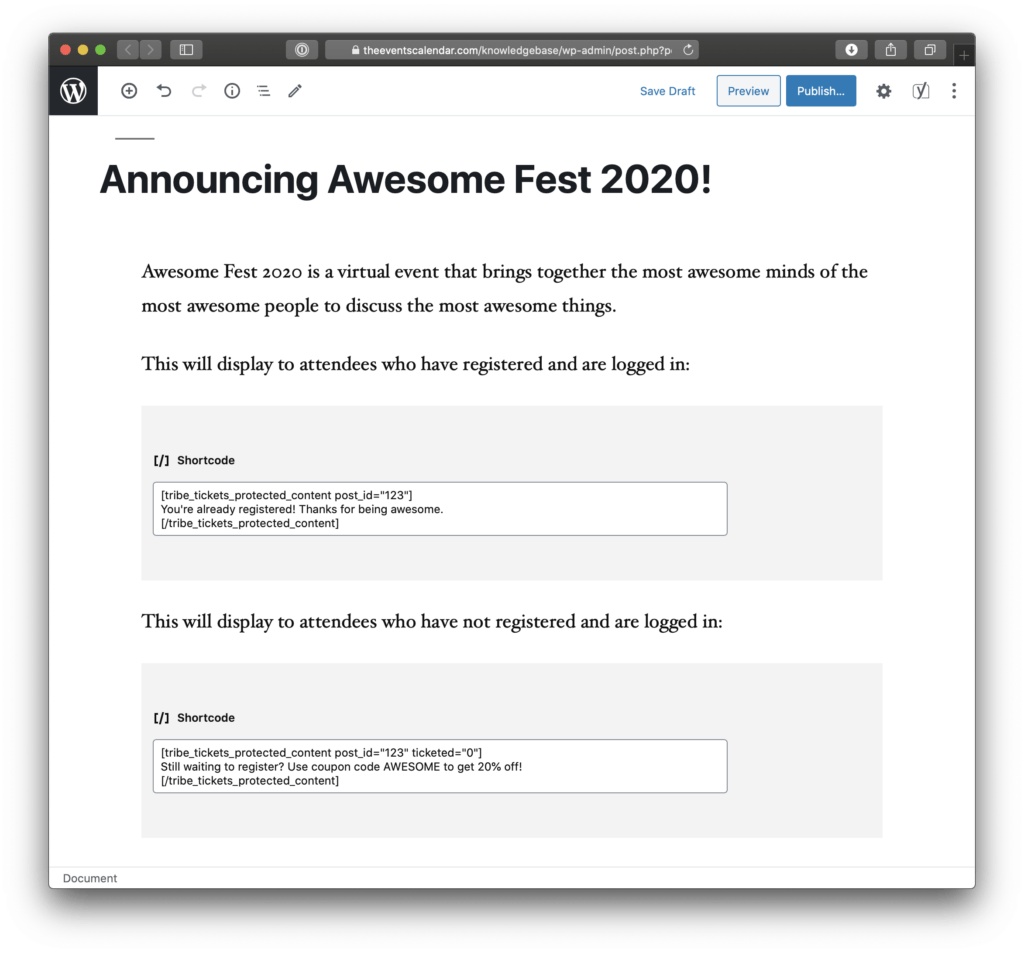This screenshot has height=953, width=1024.
Task: Toggle the browser sidebar
Action: pyautogui.click(x=185, y=48)
